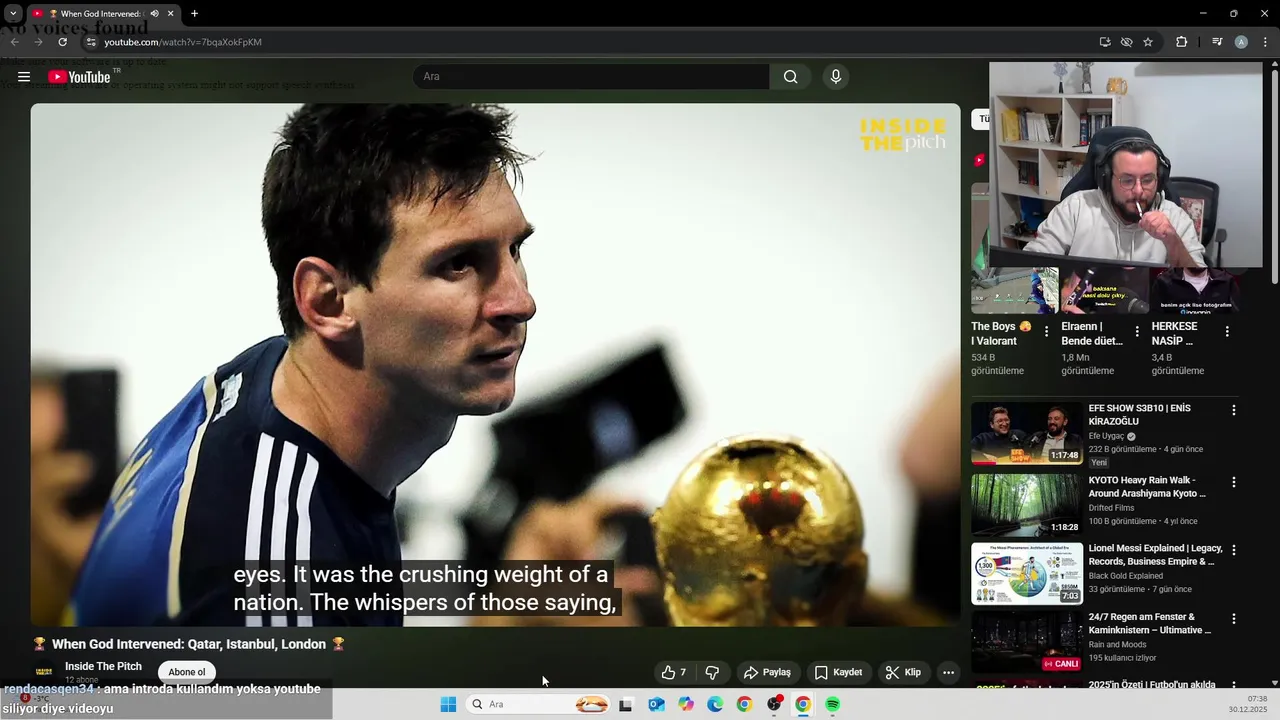The image size is (1280, 720).
Task: Save the video with Kaydet button
Action: (x=838, y=672)
